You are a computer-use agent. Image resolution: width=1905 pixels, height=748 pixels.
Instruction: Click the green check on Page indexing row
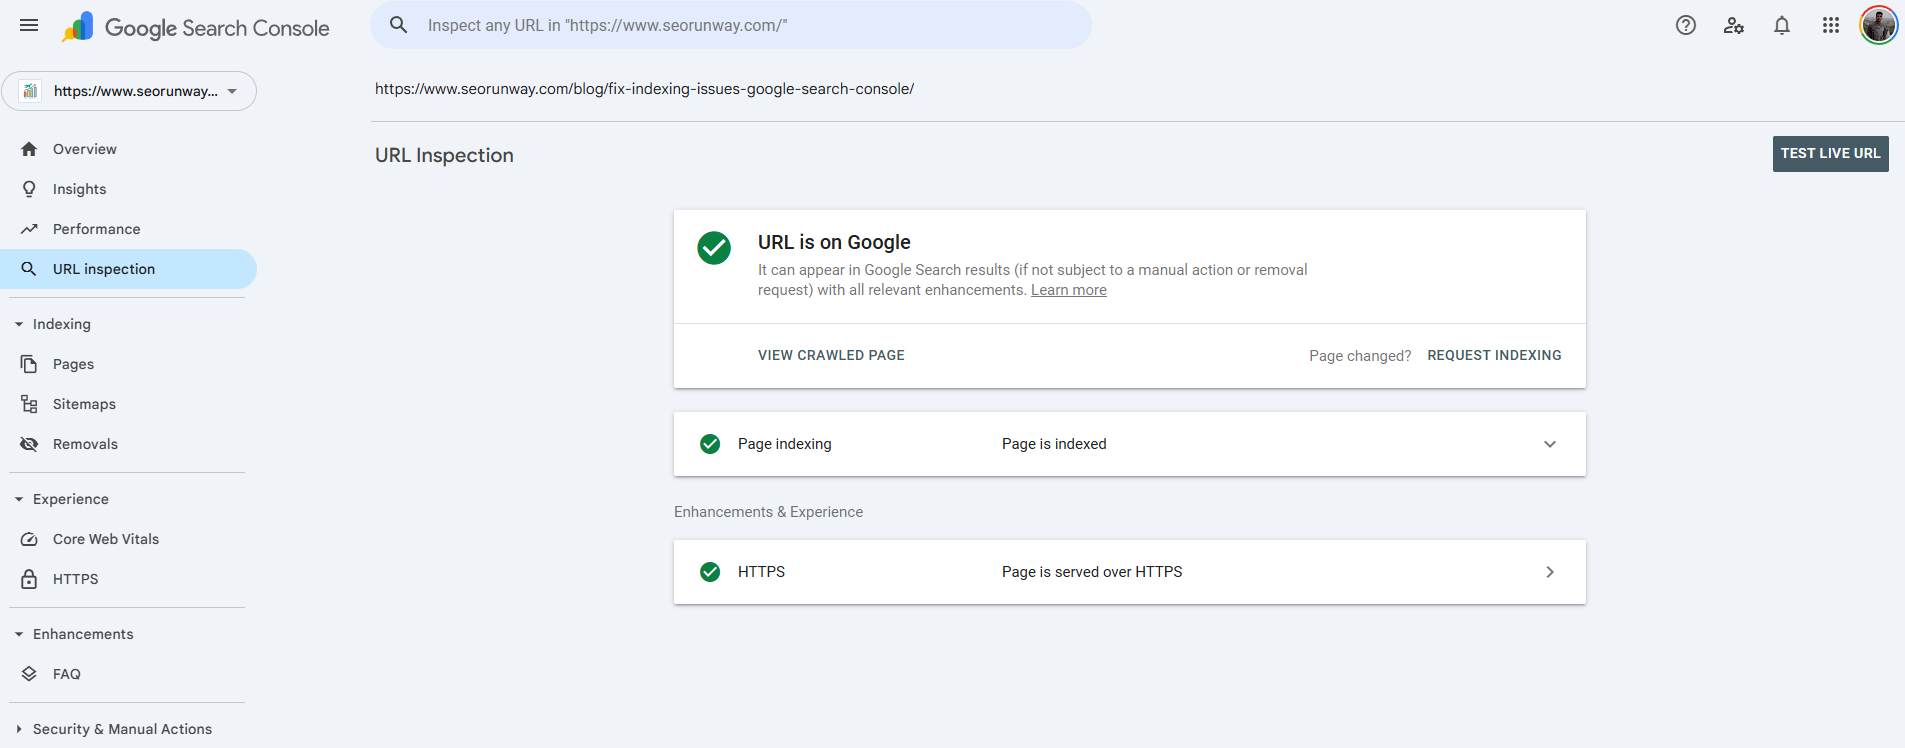point(710,444)
